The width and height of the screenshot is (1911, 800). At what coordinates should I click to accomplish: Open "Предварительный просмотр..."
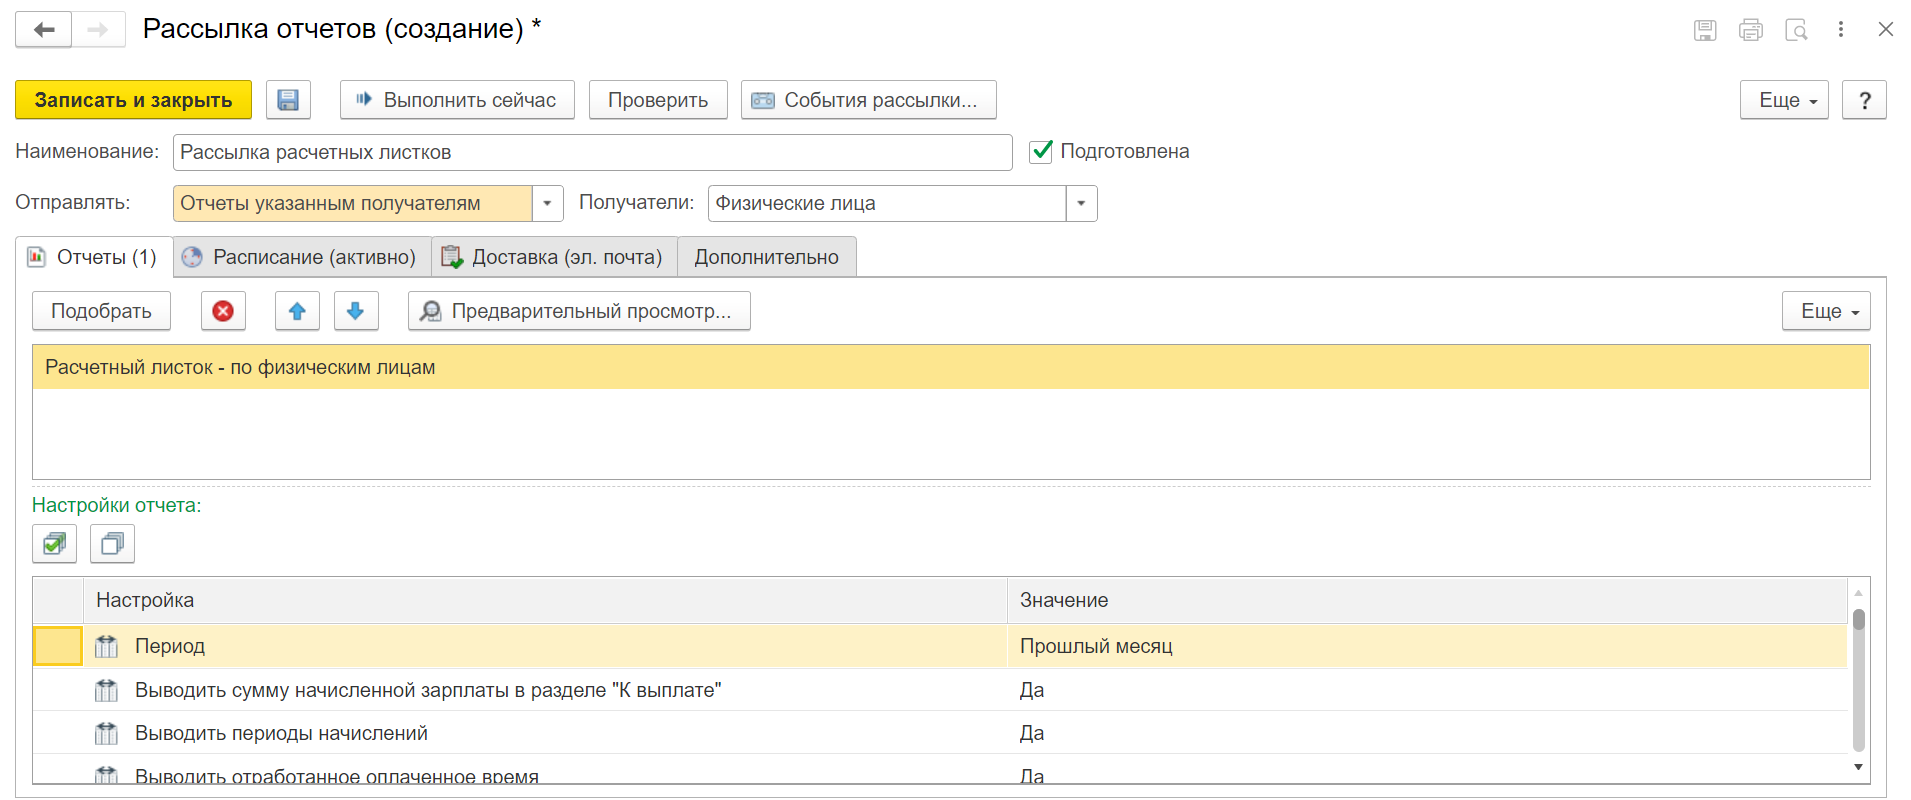tap(579, 311)
